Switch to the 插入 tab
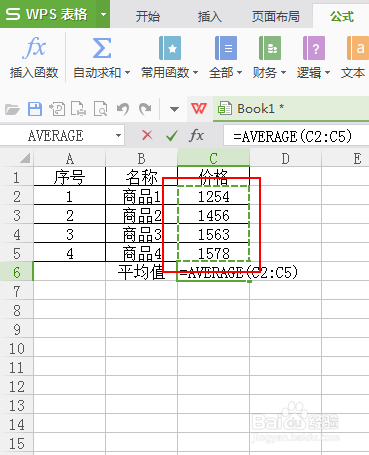Image resolution: width=369 pixels, height=455 pixels. [210, 16]
